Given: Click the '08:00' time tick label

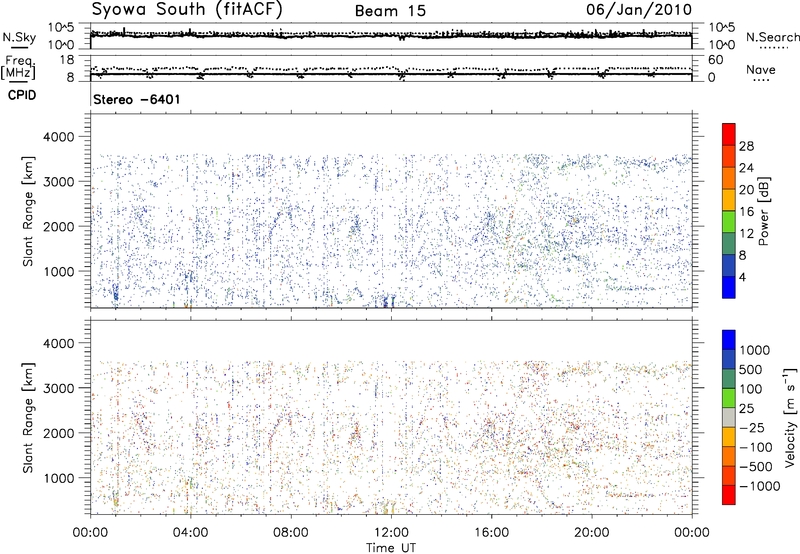Looking at the screenshot, I should click(x=291, y=533).
